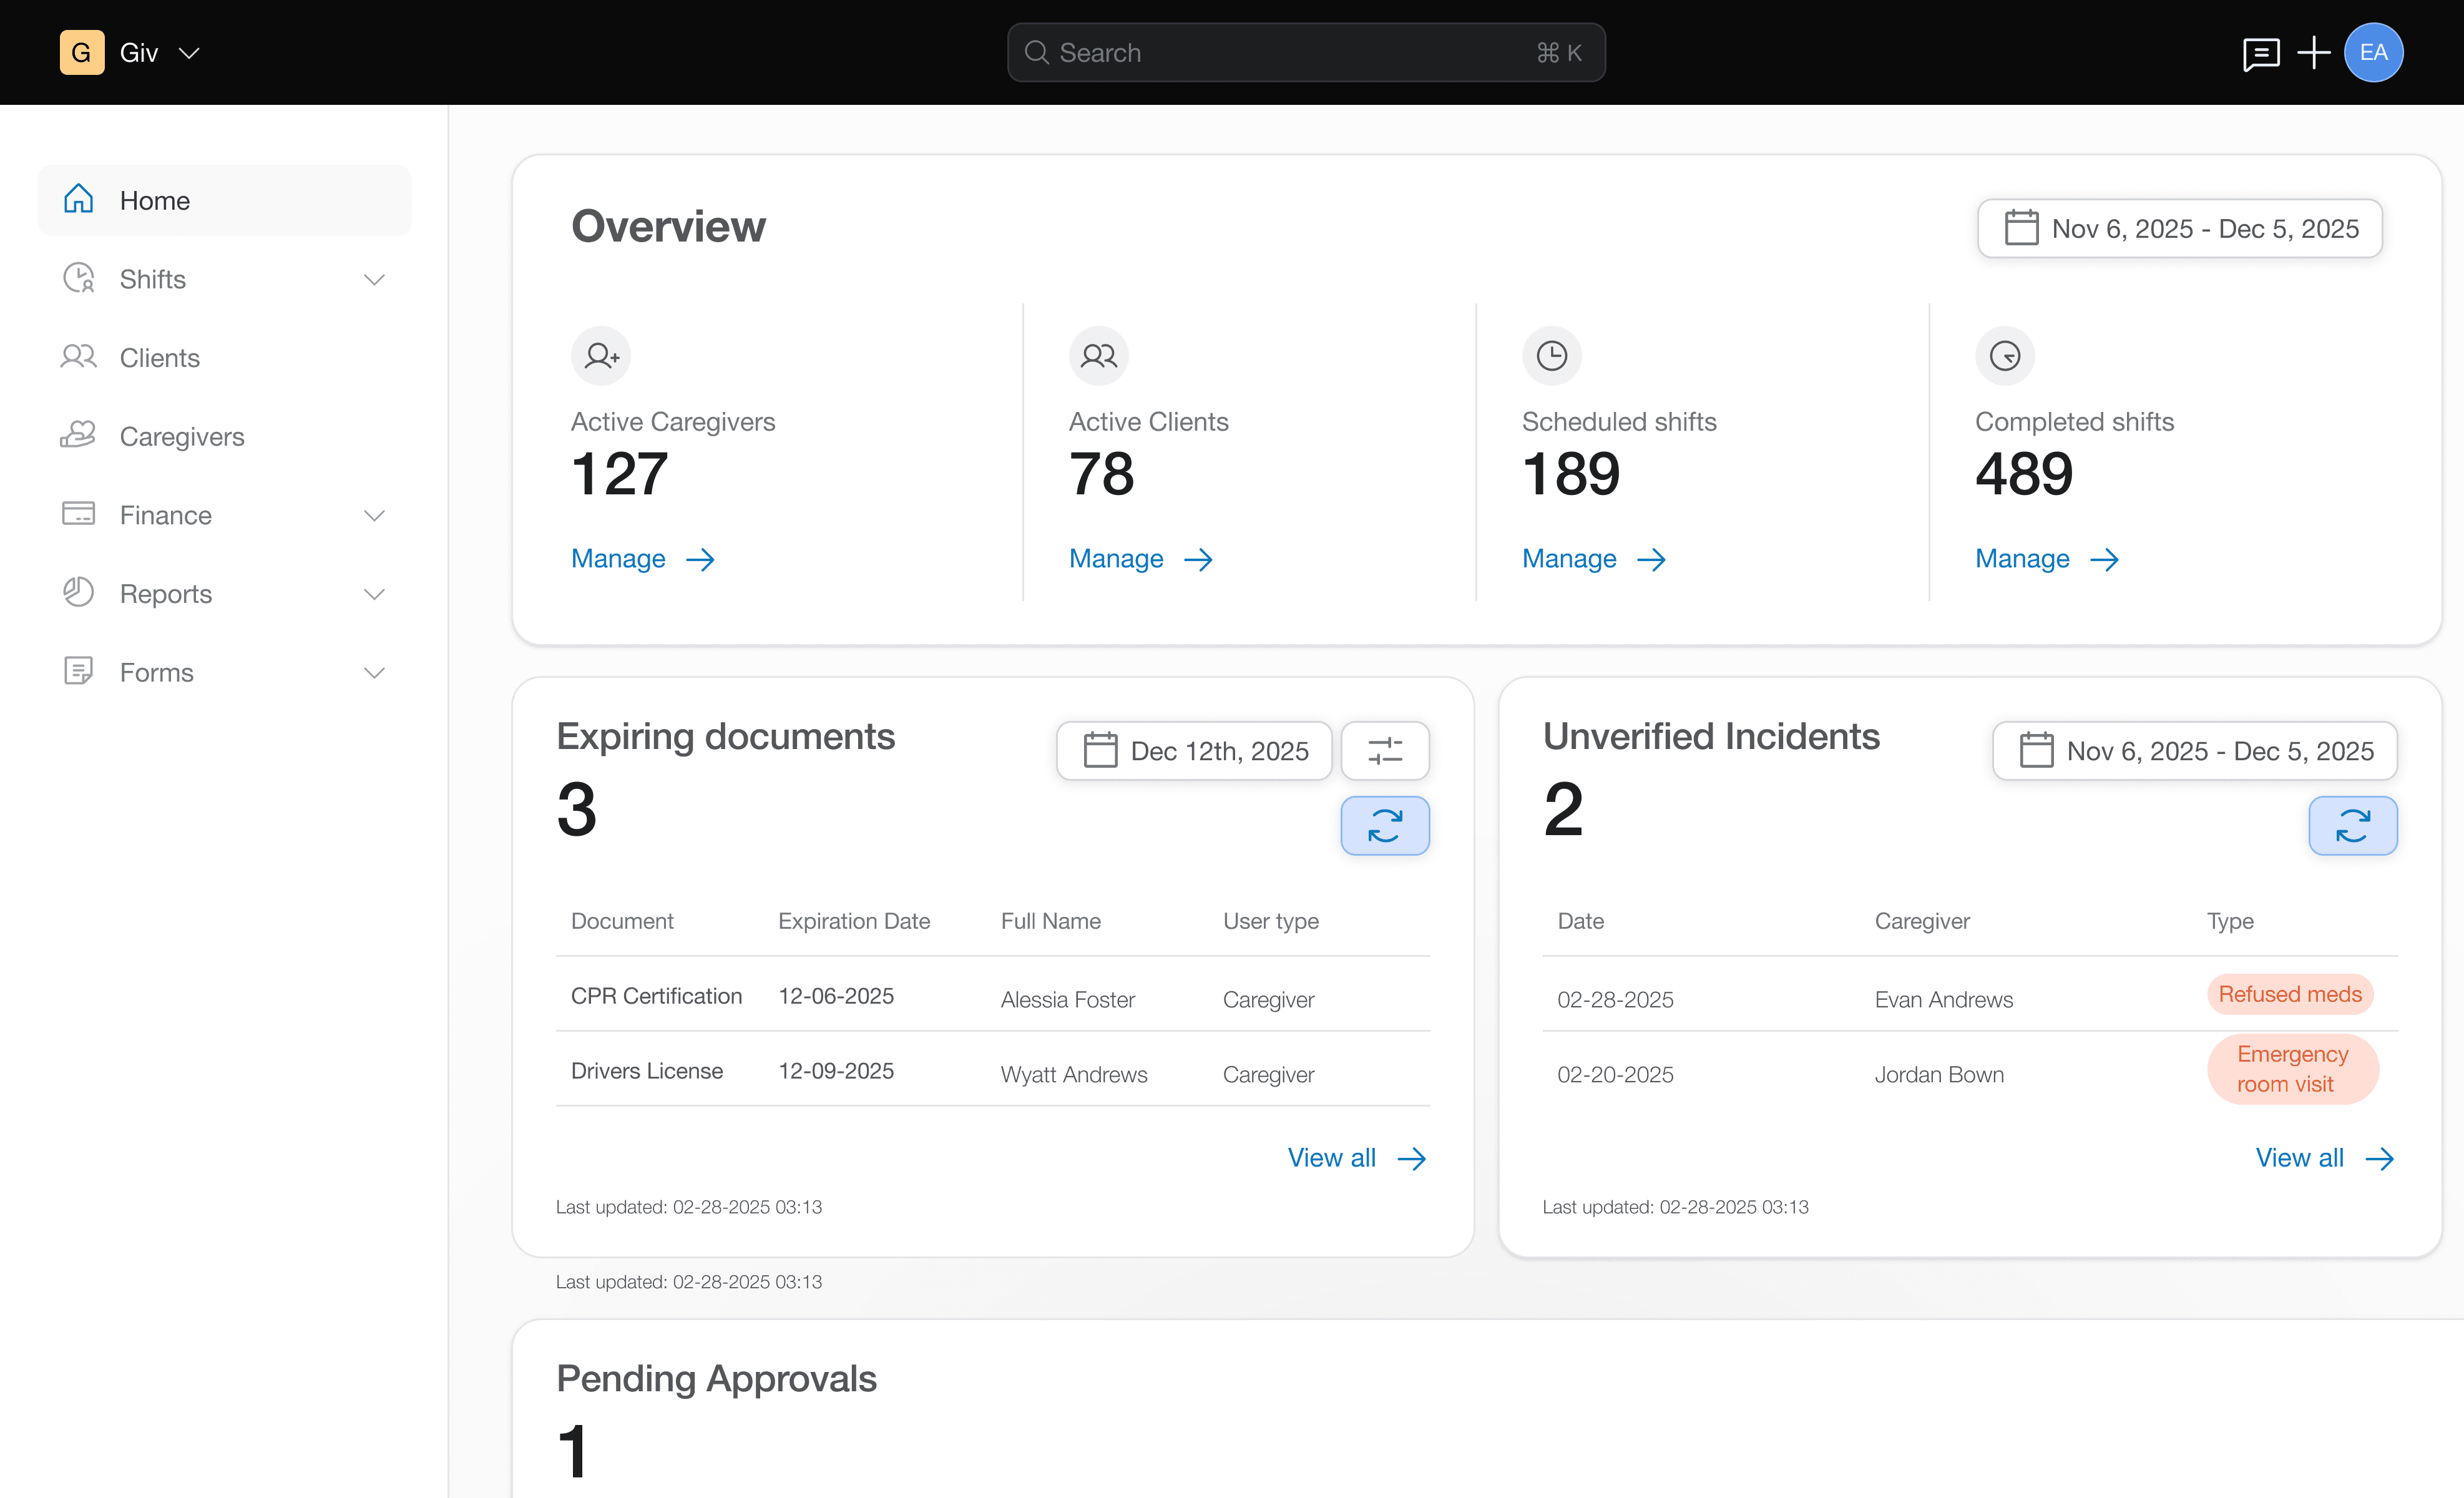Refresh the Expiring documents card

tap(1384, 825)
